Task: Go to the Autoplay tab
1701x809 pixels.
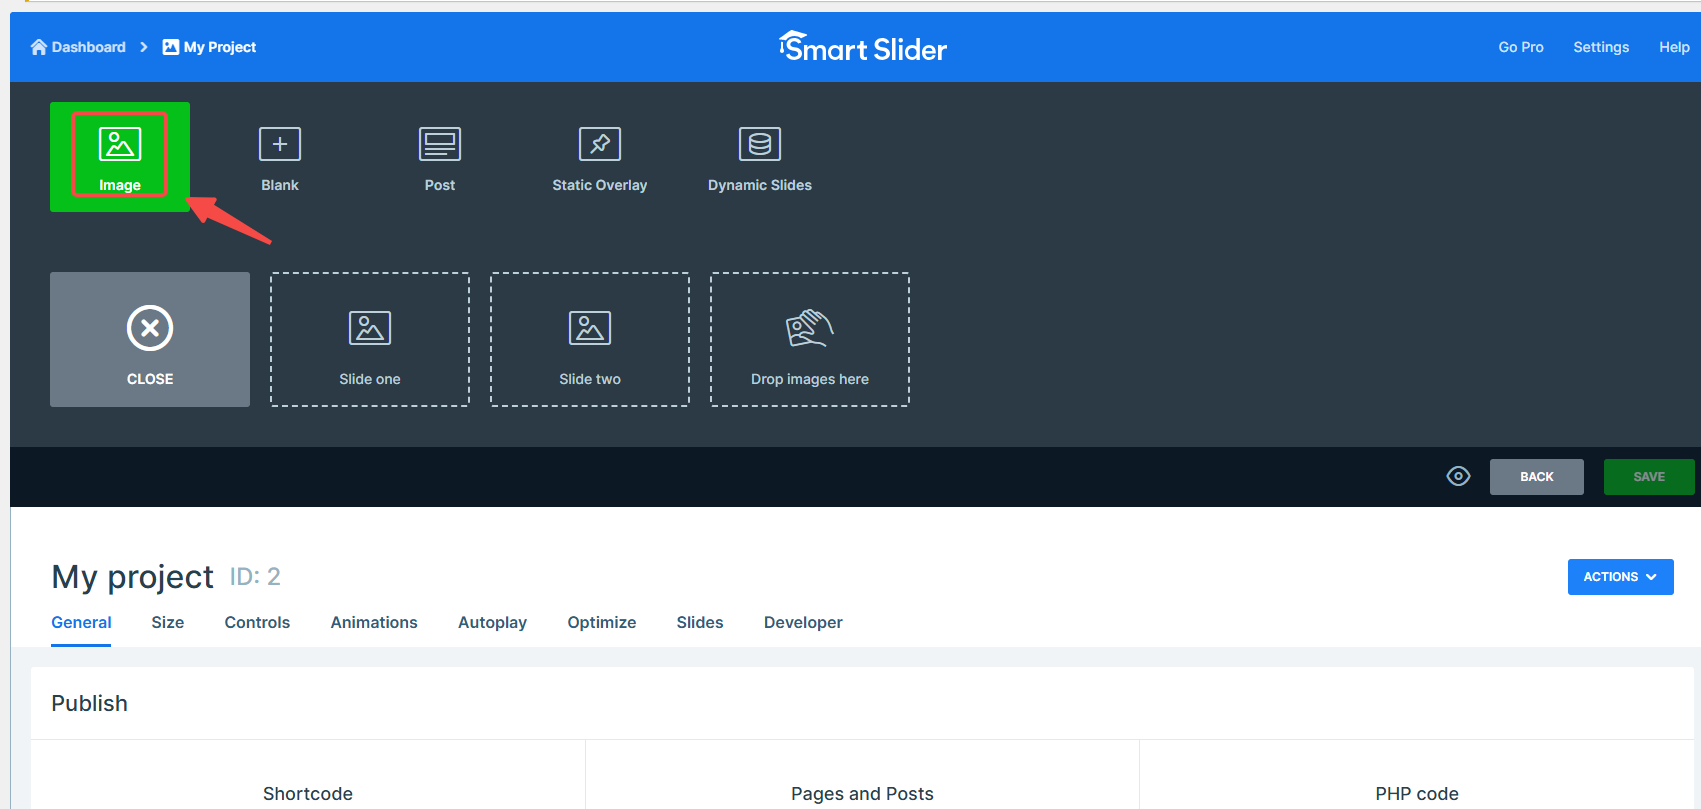Action: click(x=492, y=622)
